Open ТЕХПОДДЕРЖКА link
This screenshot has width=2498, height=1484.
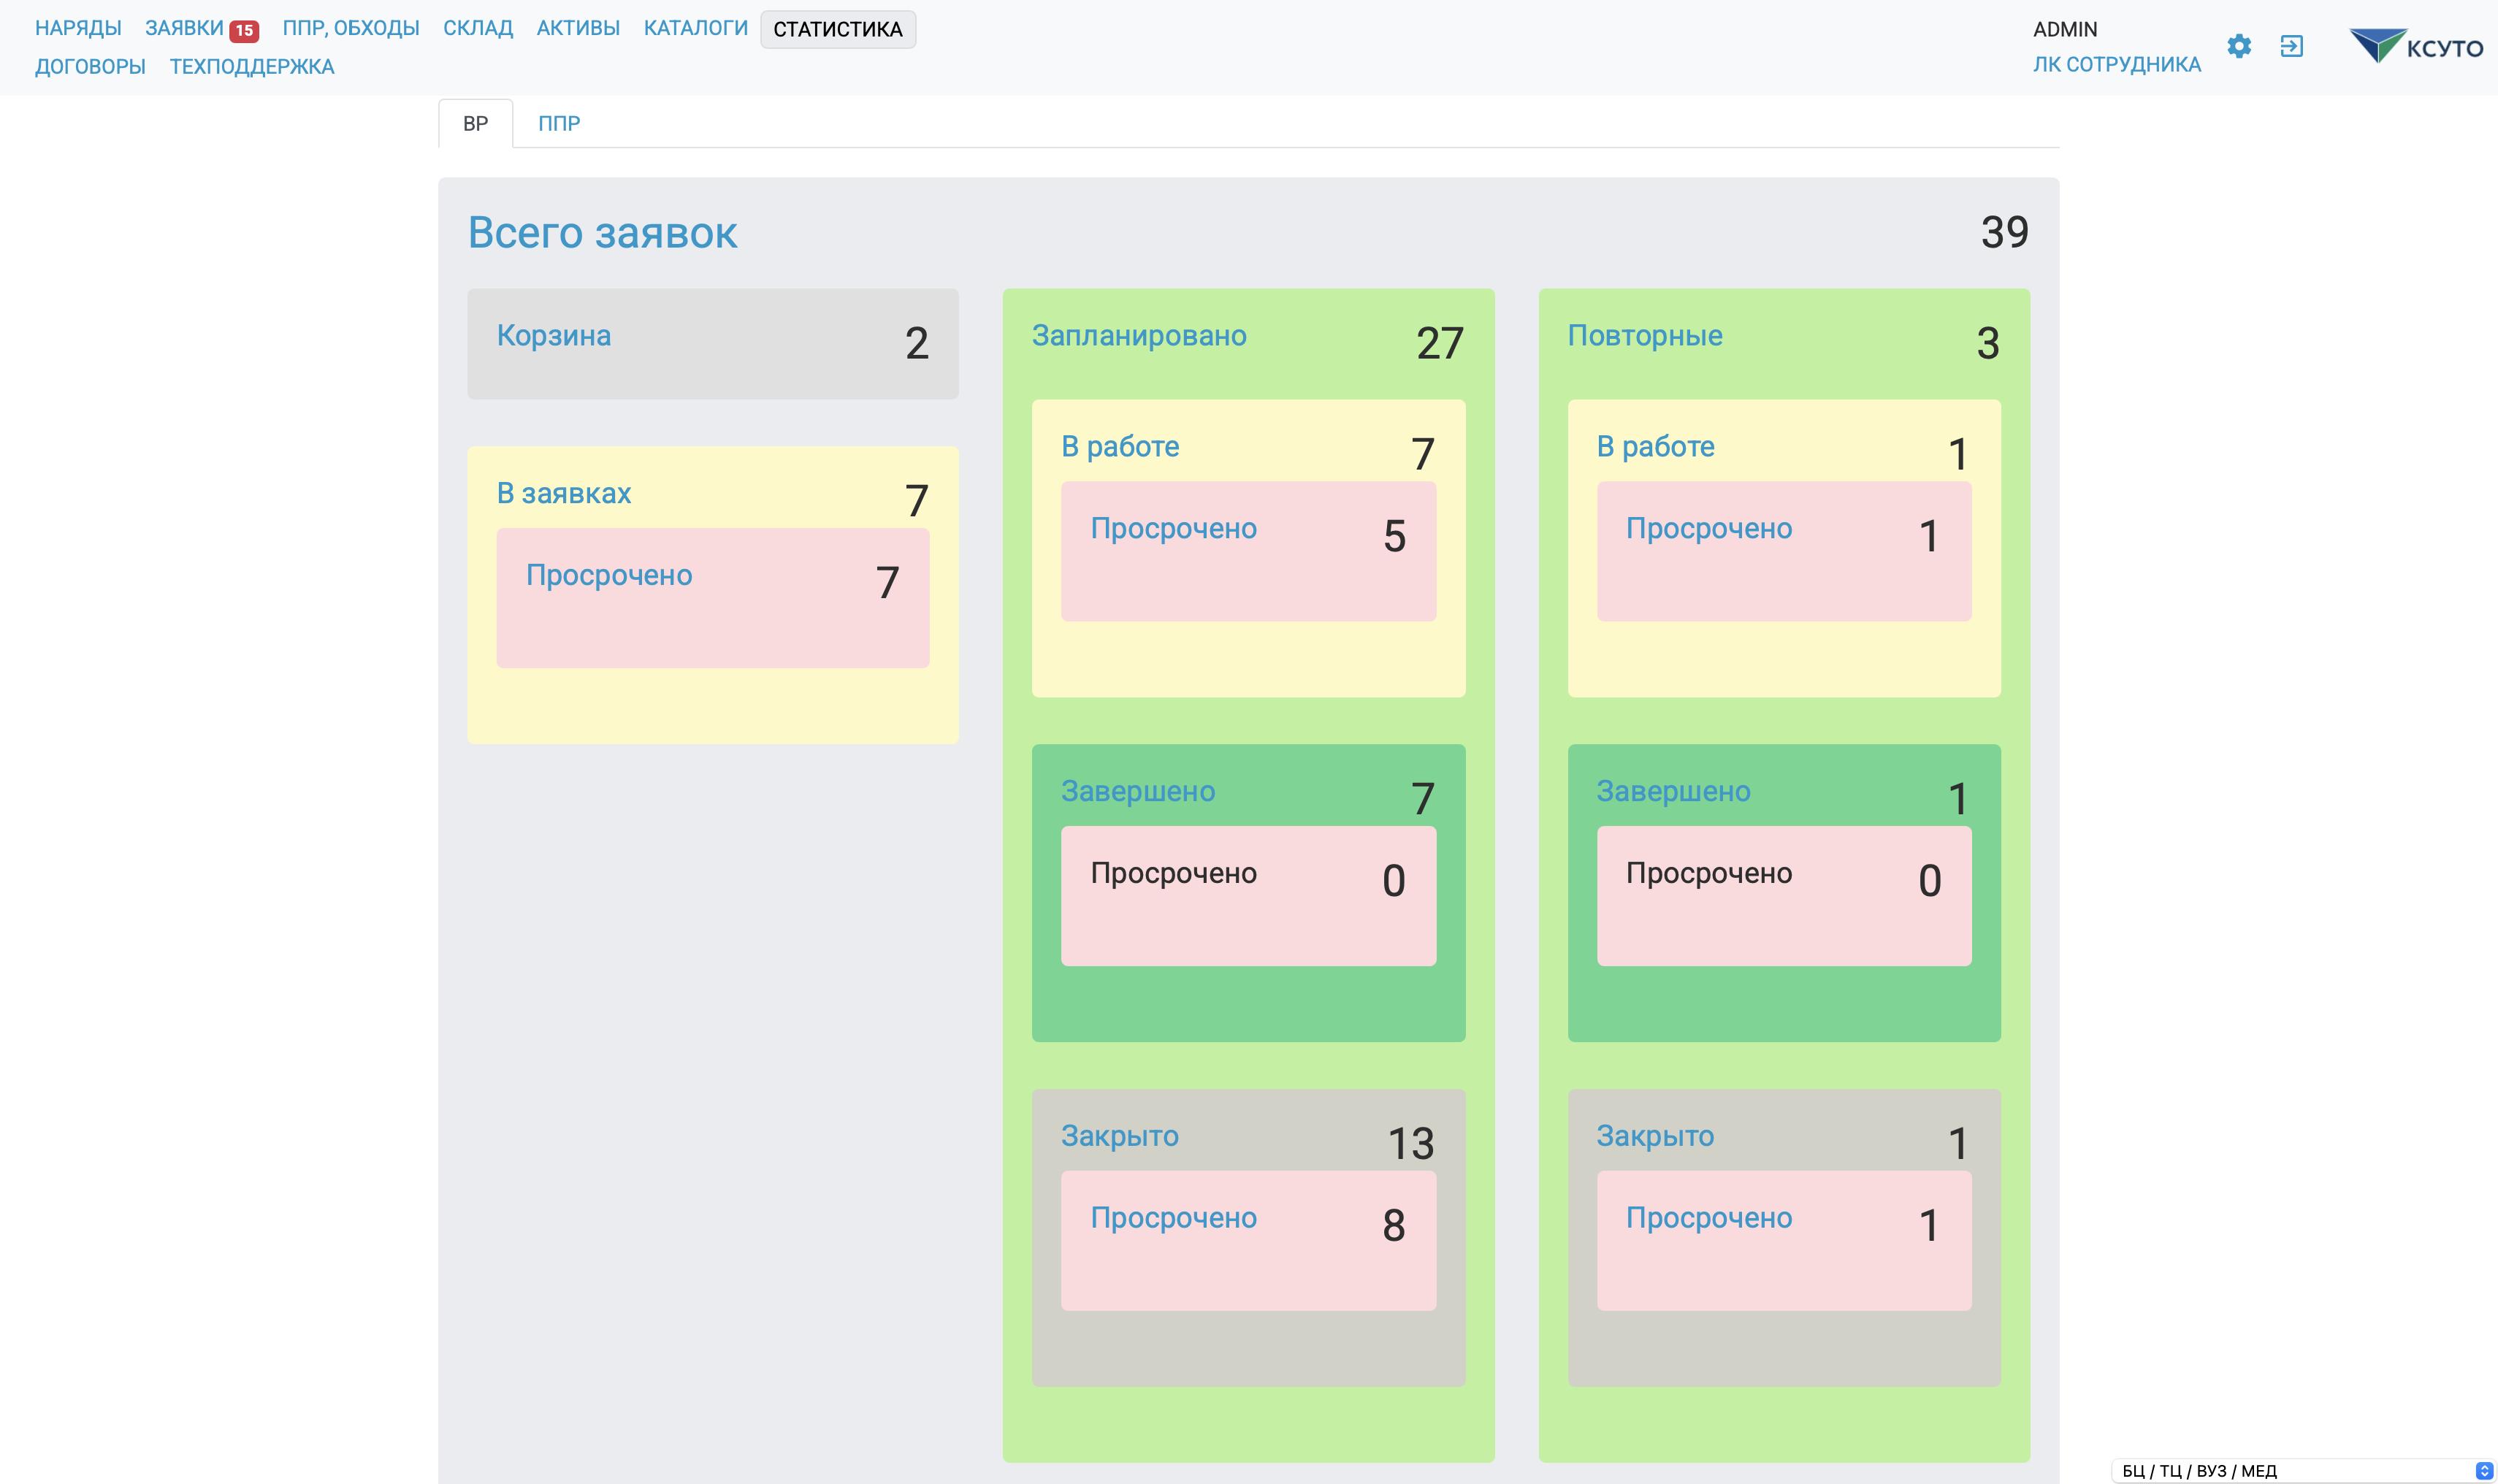251,66
